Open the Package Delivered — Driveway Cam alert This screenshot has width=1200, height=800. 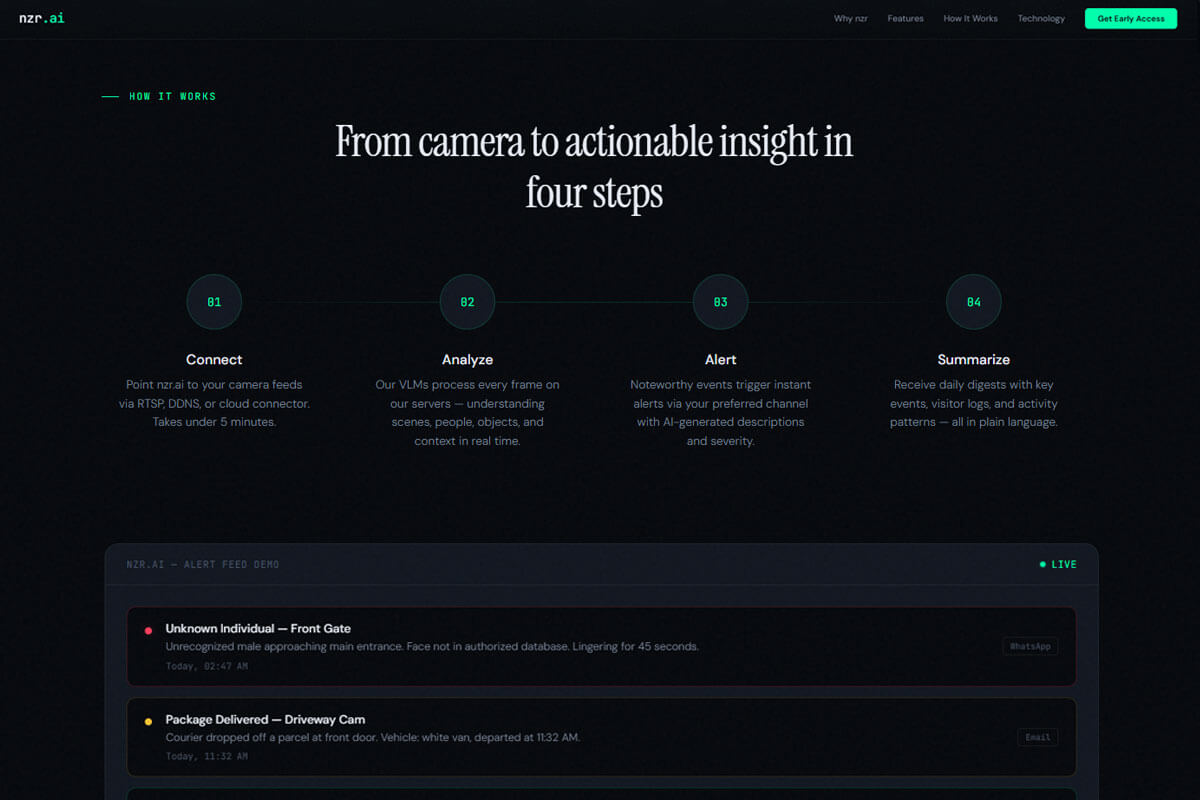tap(601, 737)
